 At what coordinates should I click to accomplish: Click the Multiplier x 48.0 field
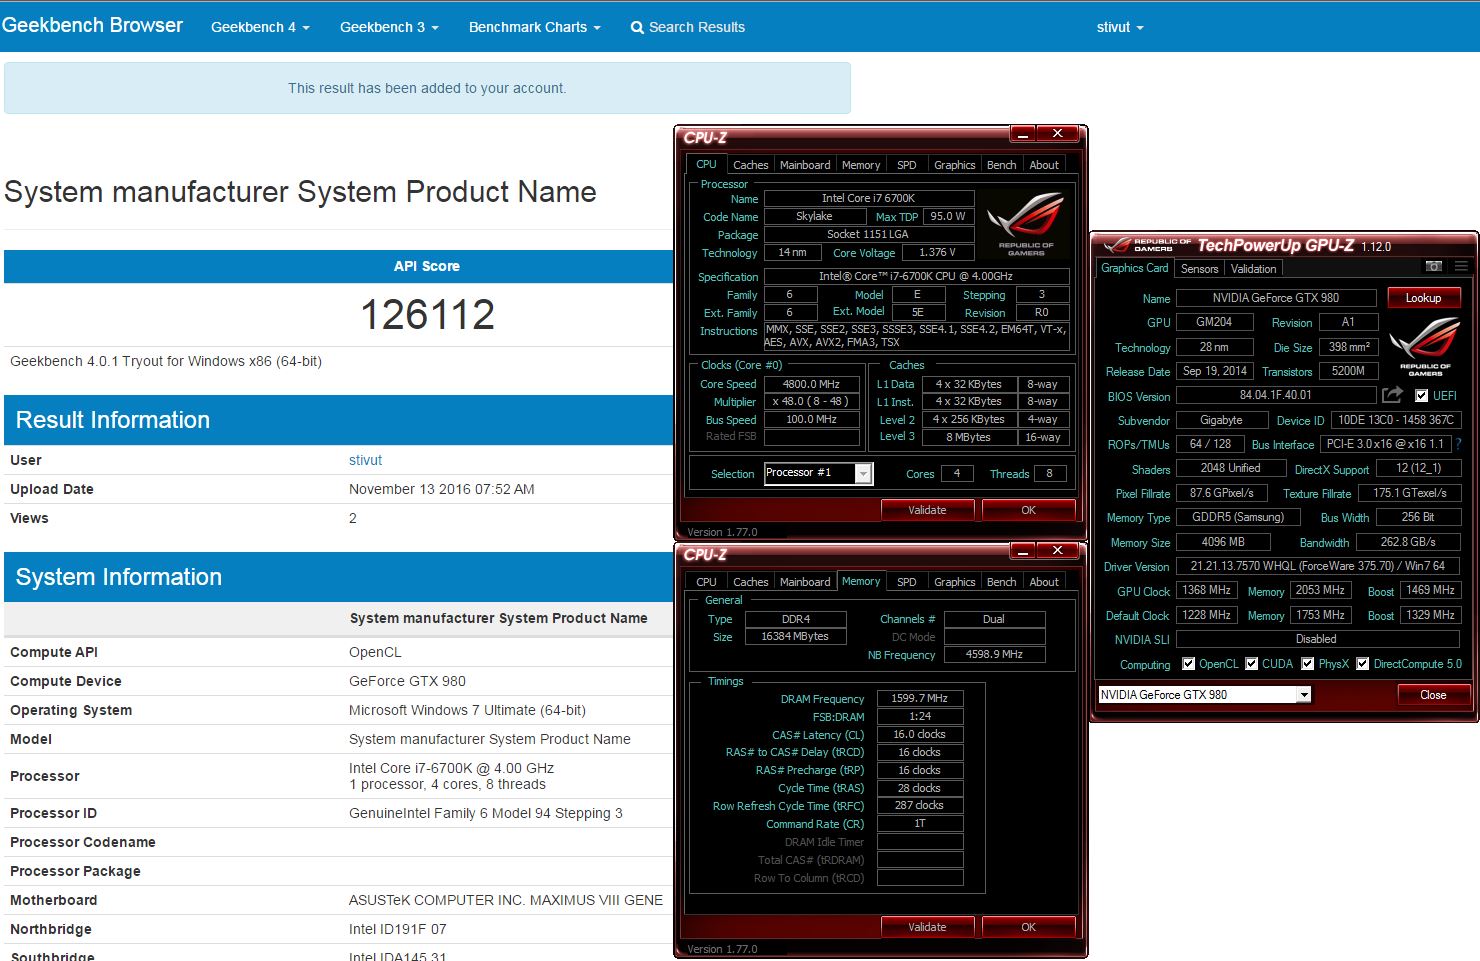(811, 402)
